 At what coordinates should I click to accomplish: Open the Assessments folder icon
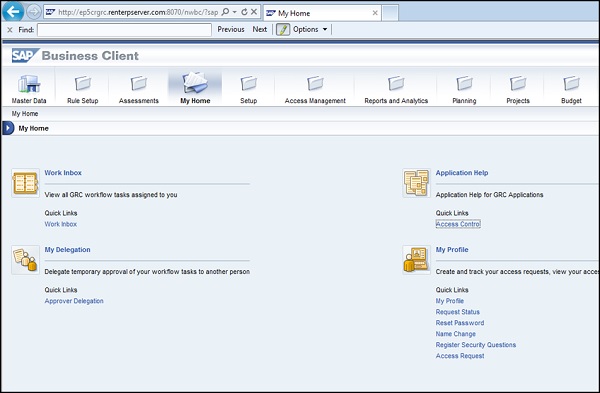(x=139, y=83)
